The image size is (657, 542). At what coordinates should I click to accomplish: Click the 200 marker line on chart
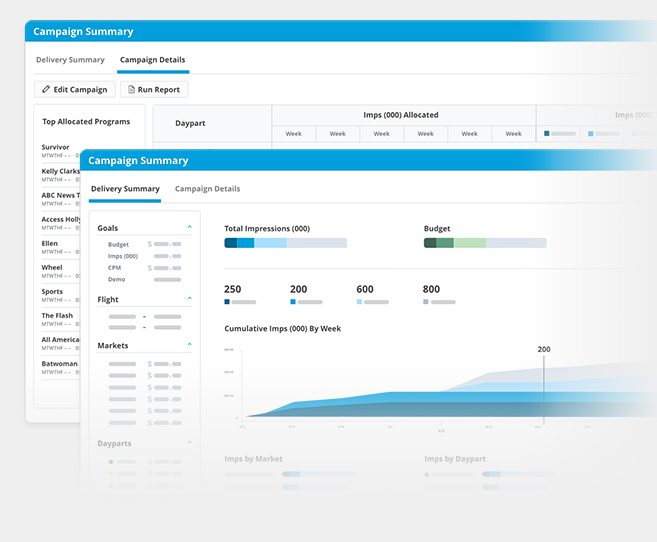tap(544, 390)
